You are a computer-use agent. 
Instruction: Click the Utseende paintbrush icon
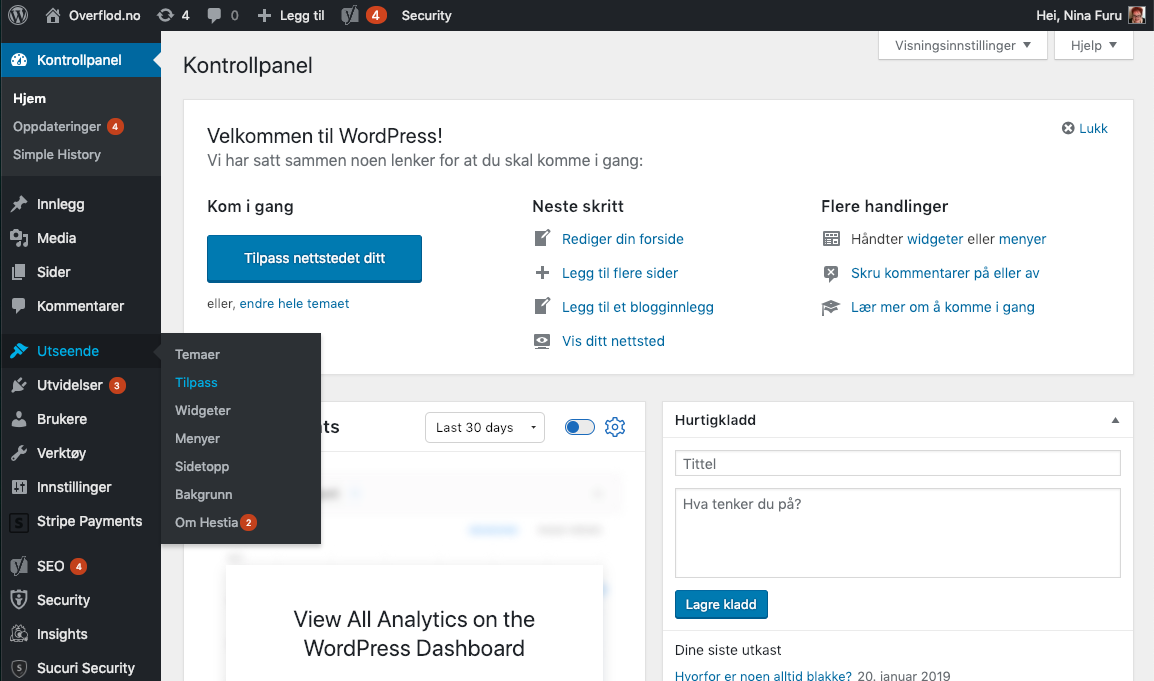[x=19, y=351]
